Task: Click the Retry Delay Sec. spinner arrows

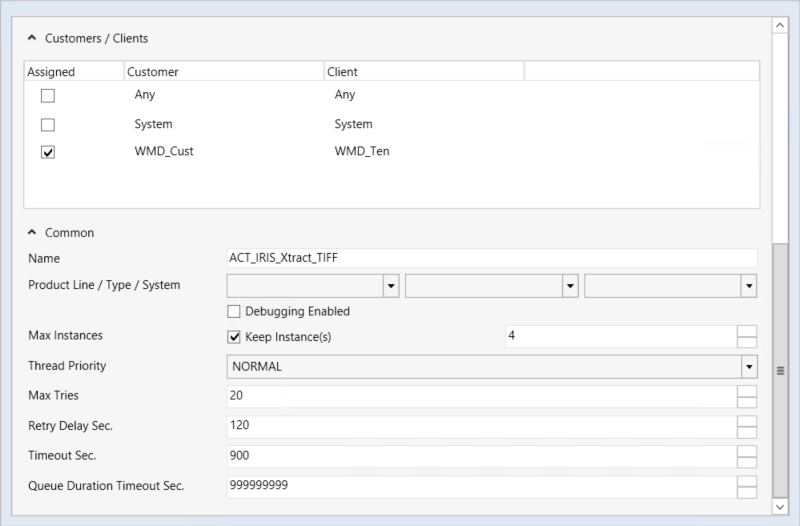Action: click(x=746, y=426)
